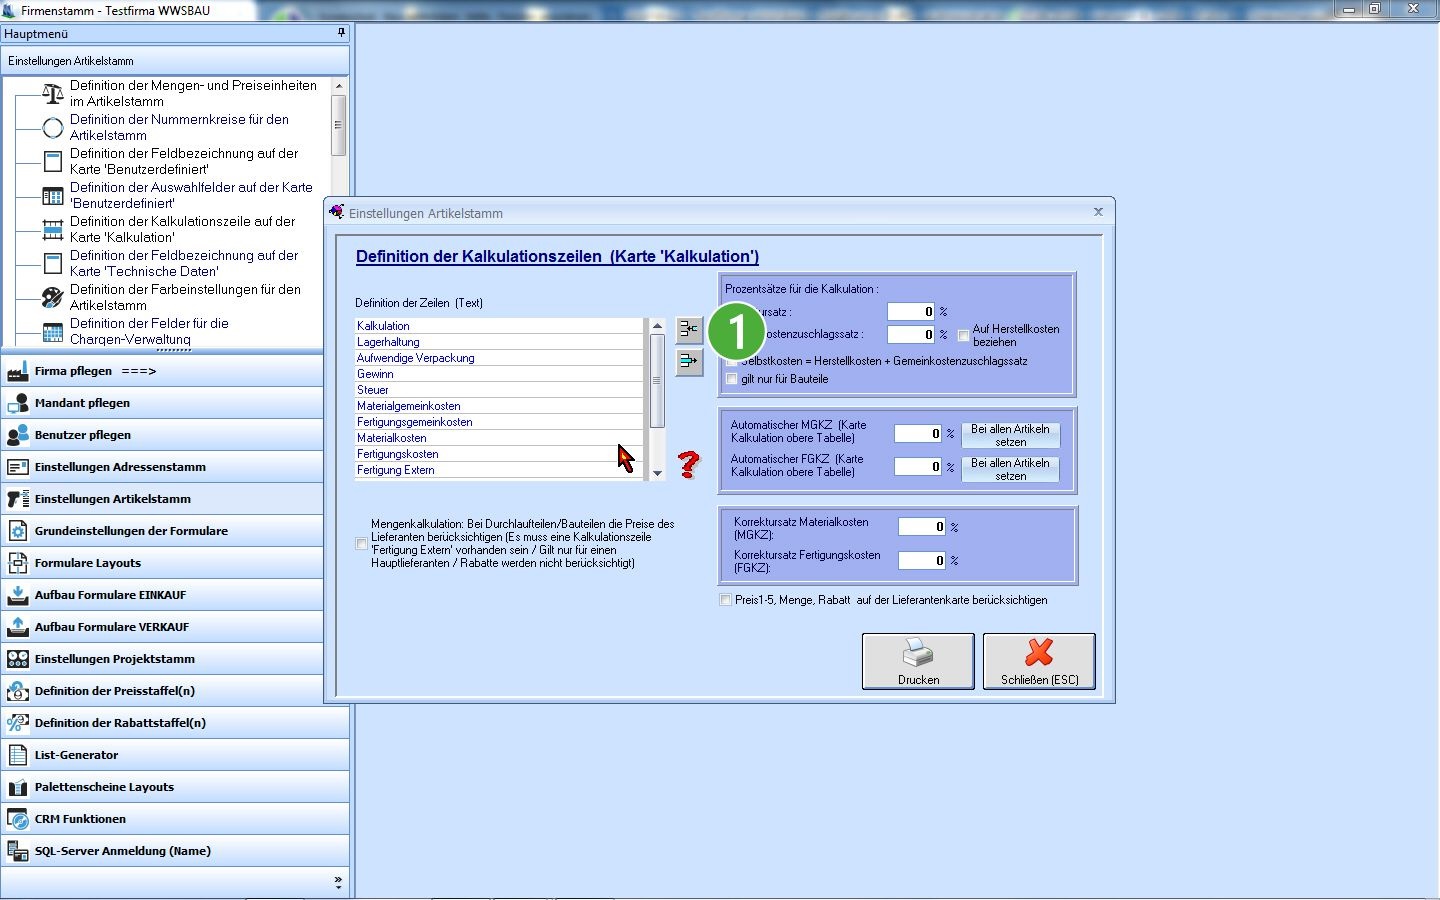Click the Automatischer FGKZ percent field
This screenshot has height=900, width=1440.
918,466
